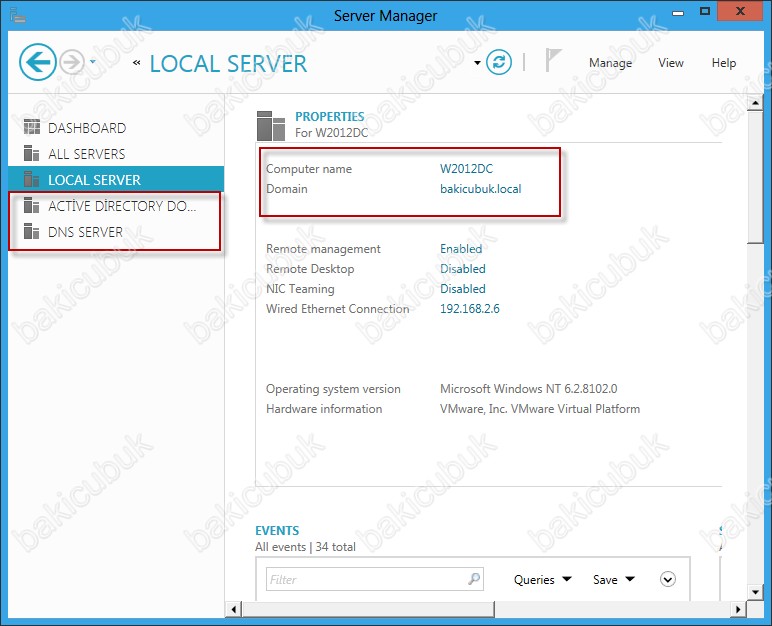This screenshot has height=626, width=772.
Task: Maximize the Server Manager window
Action: coord(705,11)
